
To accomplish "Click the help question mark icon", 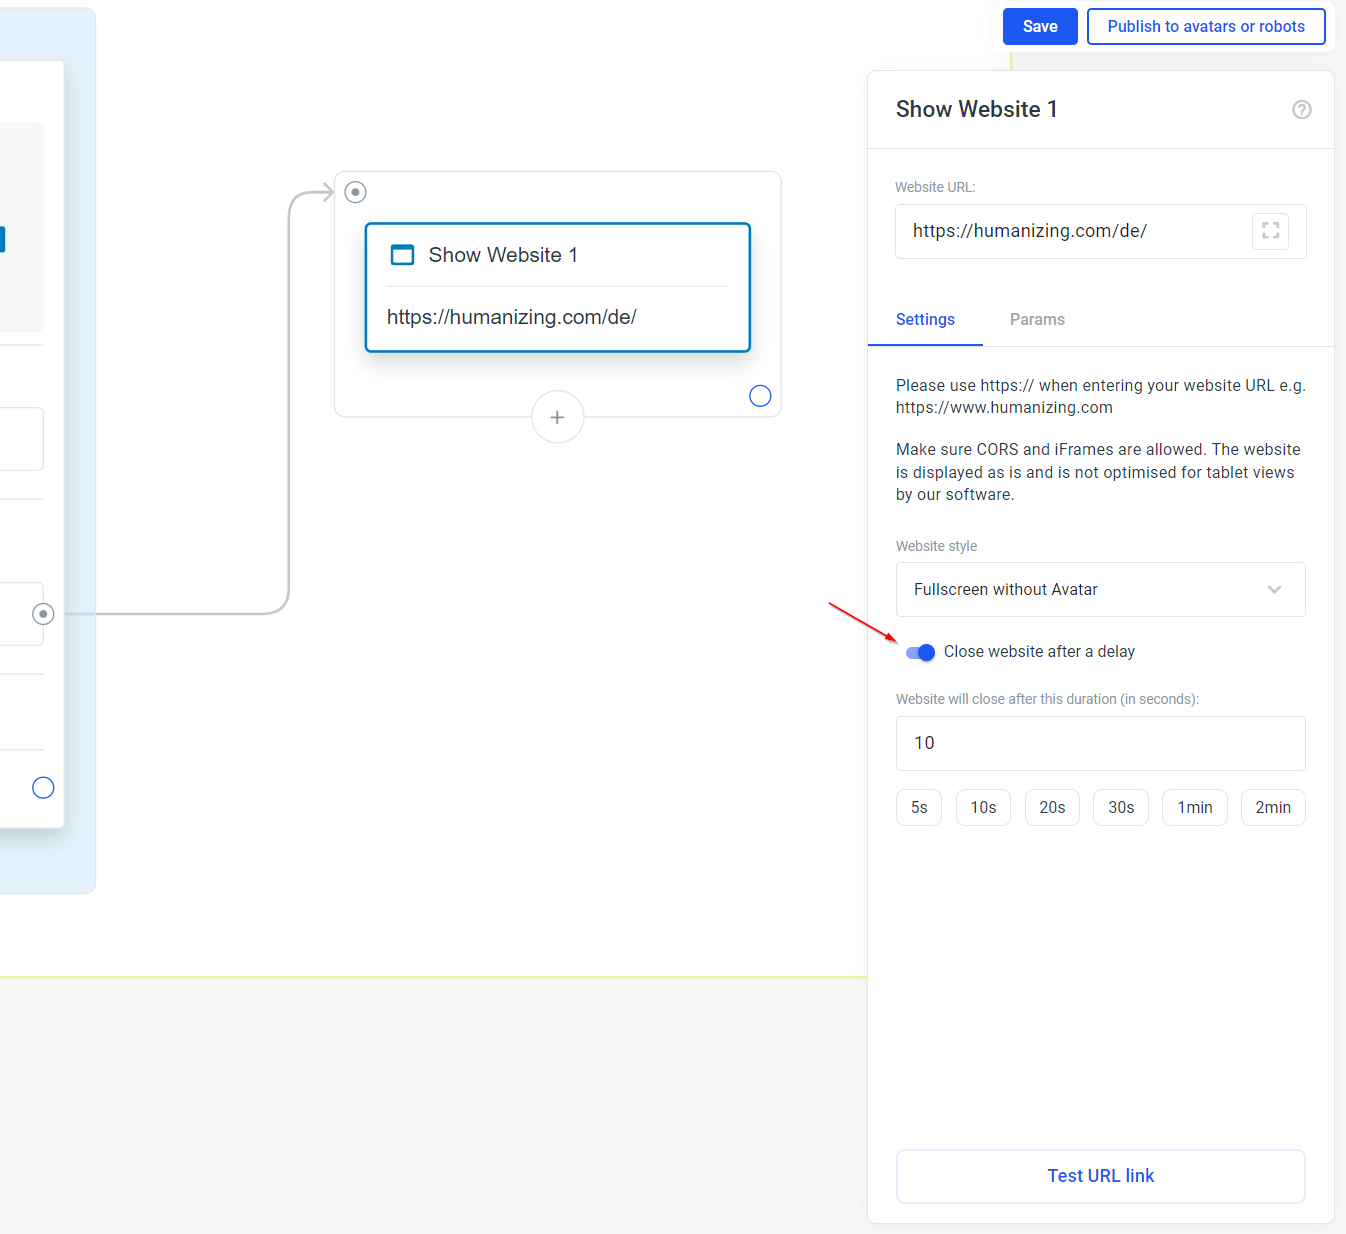I will (x=1301, y=110).
